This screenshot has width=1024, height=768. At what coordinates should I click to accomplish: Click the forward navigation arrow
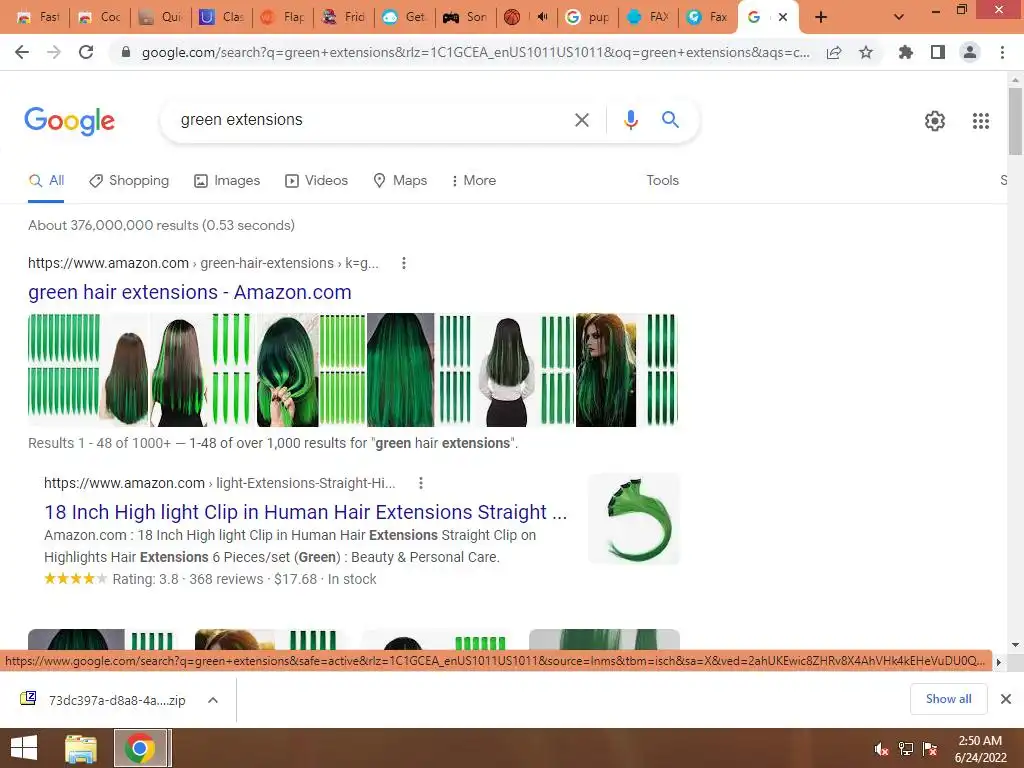54,52
